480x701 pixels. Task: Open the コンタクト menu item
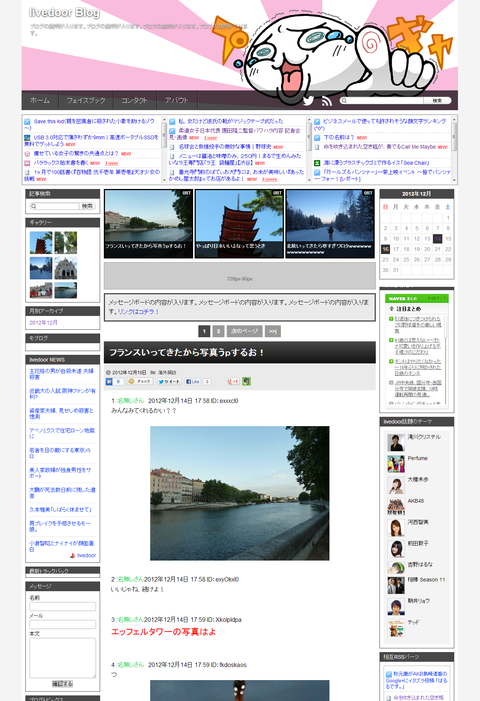pyautogui.click(x=135, y=100)
